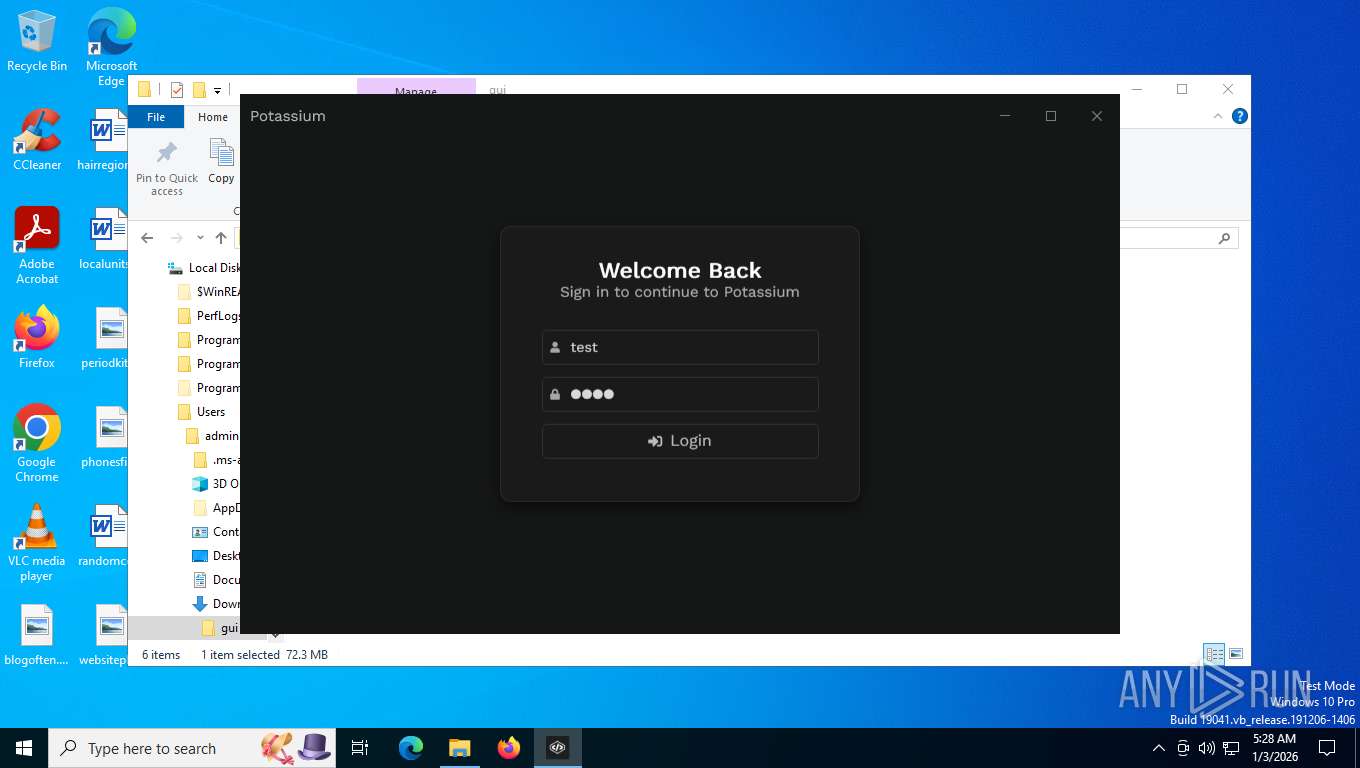Click the Properties checkmark icon in Explorer titlebar
This screenshot has width=1360, height=768.
[x=177, y=90]
